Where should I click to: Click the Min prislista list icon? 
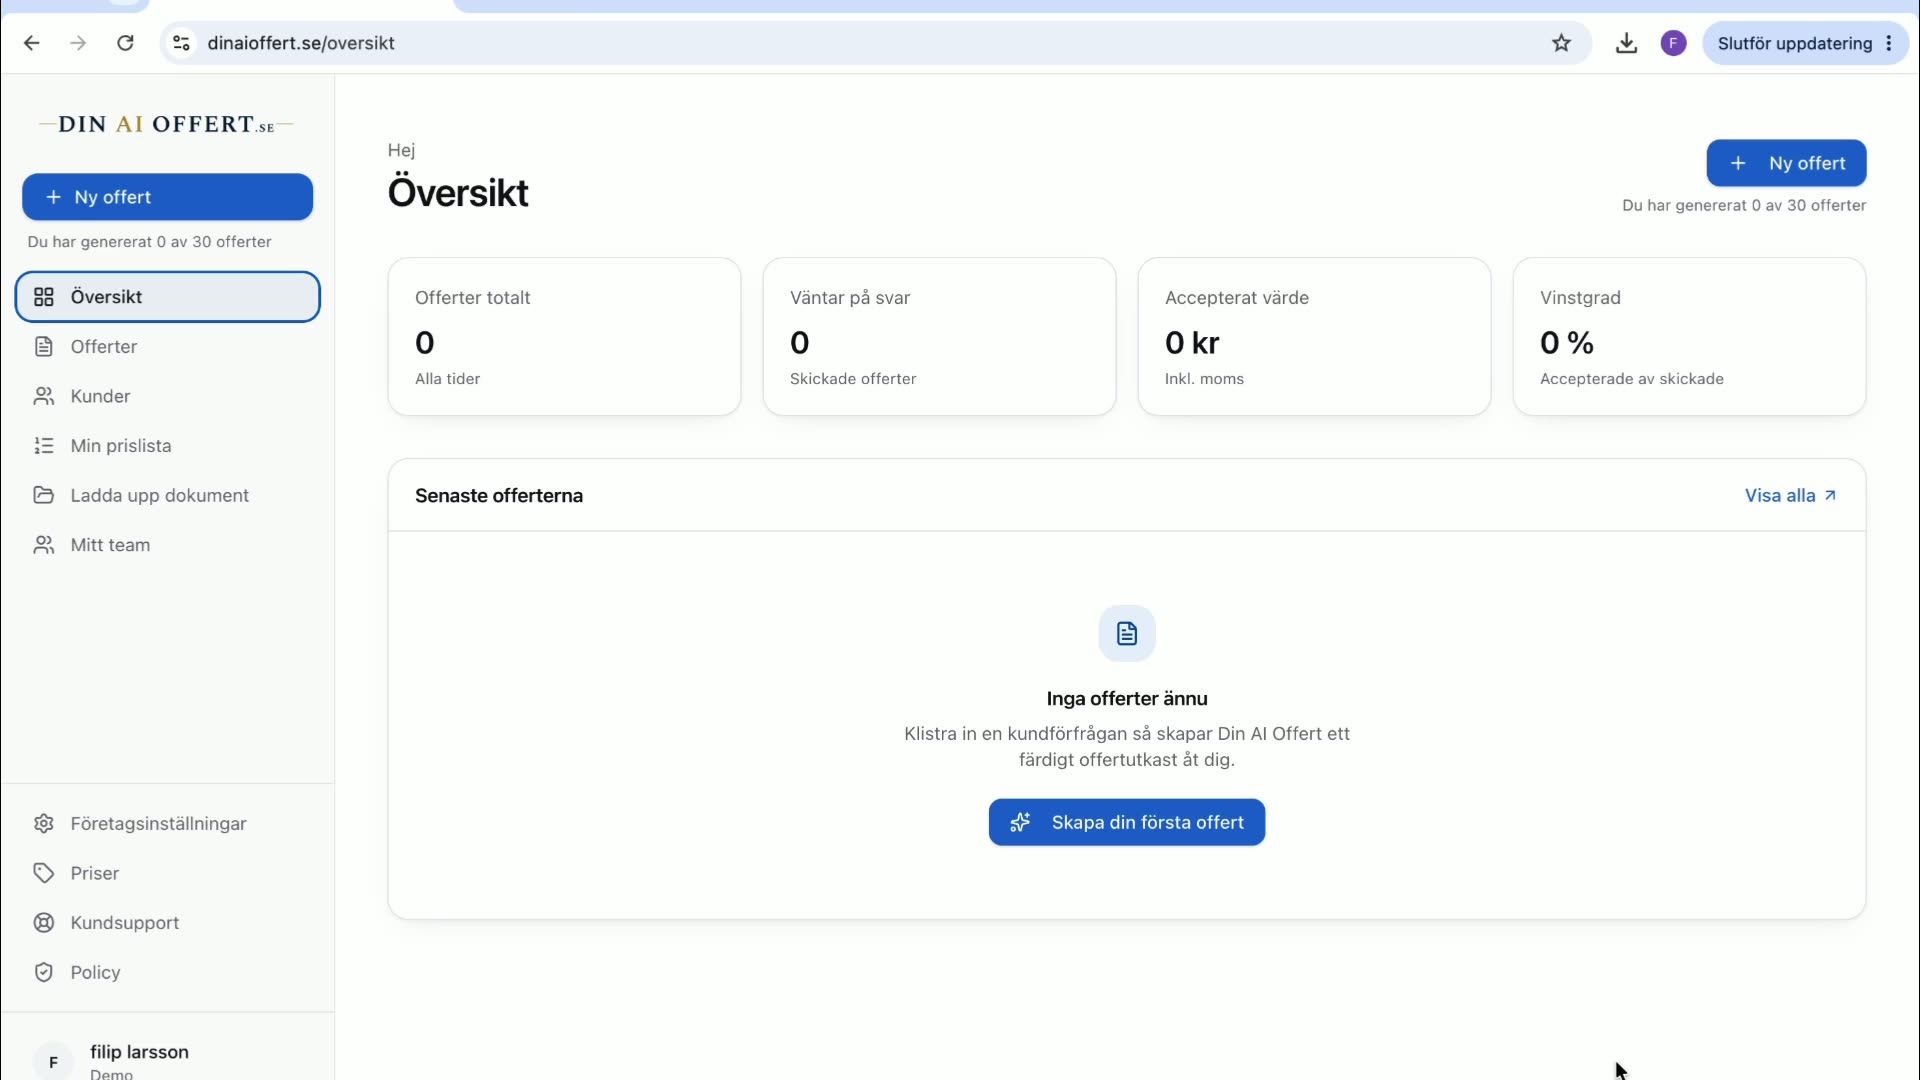click(44, 446)
